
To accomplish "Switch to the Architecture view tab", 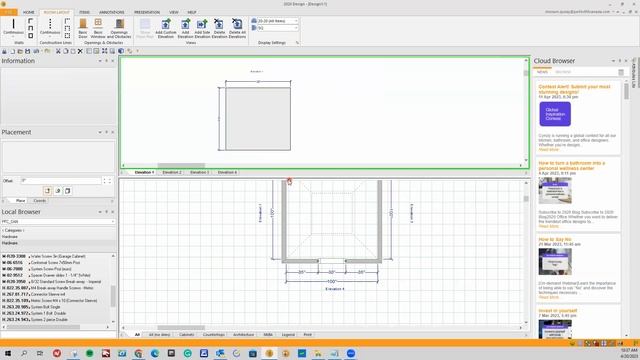I will 244,335.
